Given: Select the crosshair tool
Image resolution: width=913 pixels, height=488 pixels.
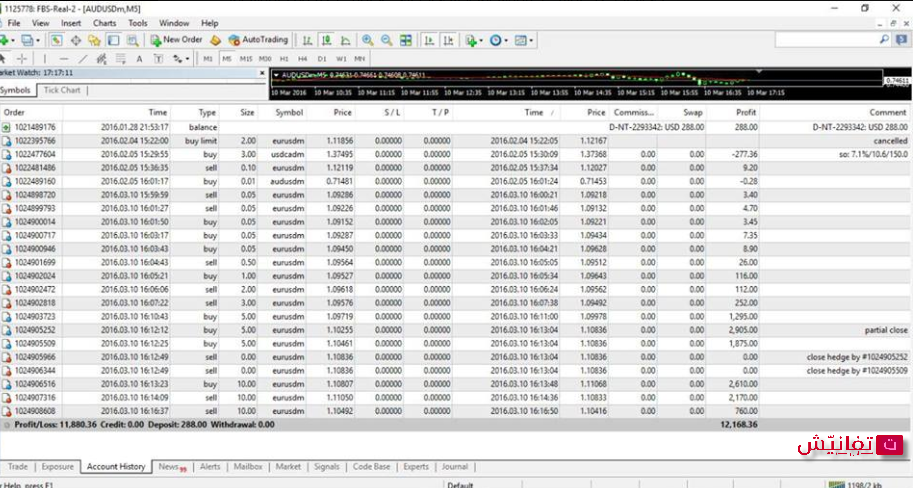Looking at the screenshot, I should tap(22, 59).
